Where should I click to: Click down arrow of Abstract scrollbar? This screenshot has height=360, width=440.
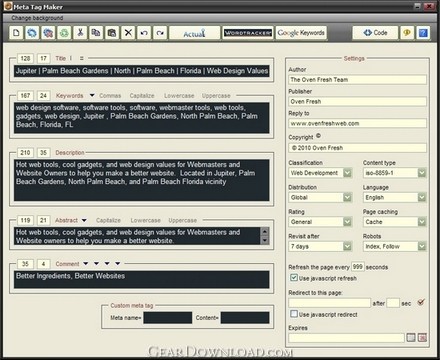(x=265, y=240)
